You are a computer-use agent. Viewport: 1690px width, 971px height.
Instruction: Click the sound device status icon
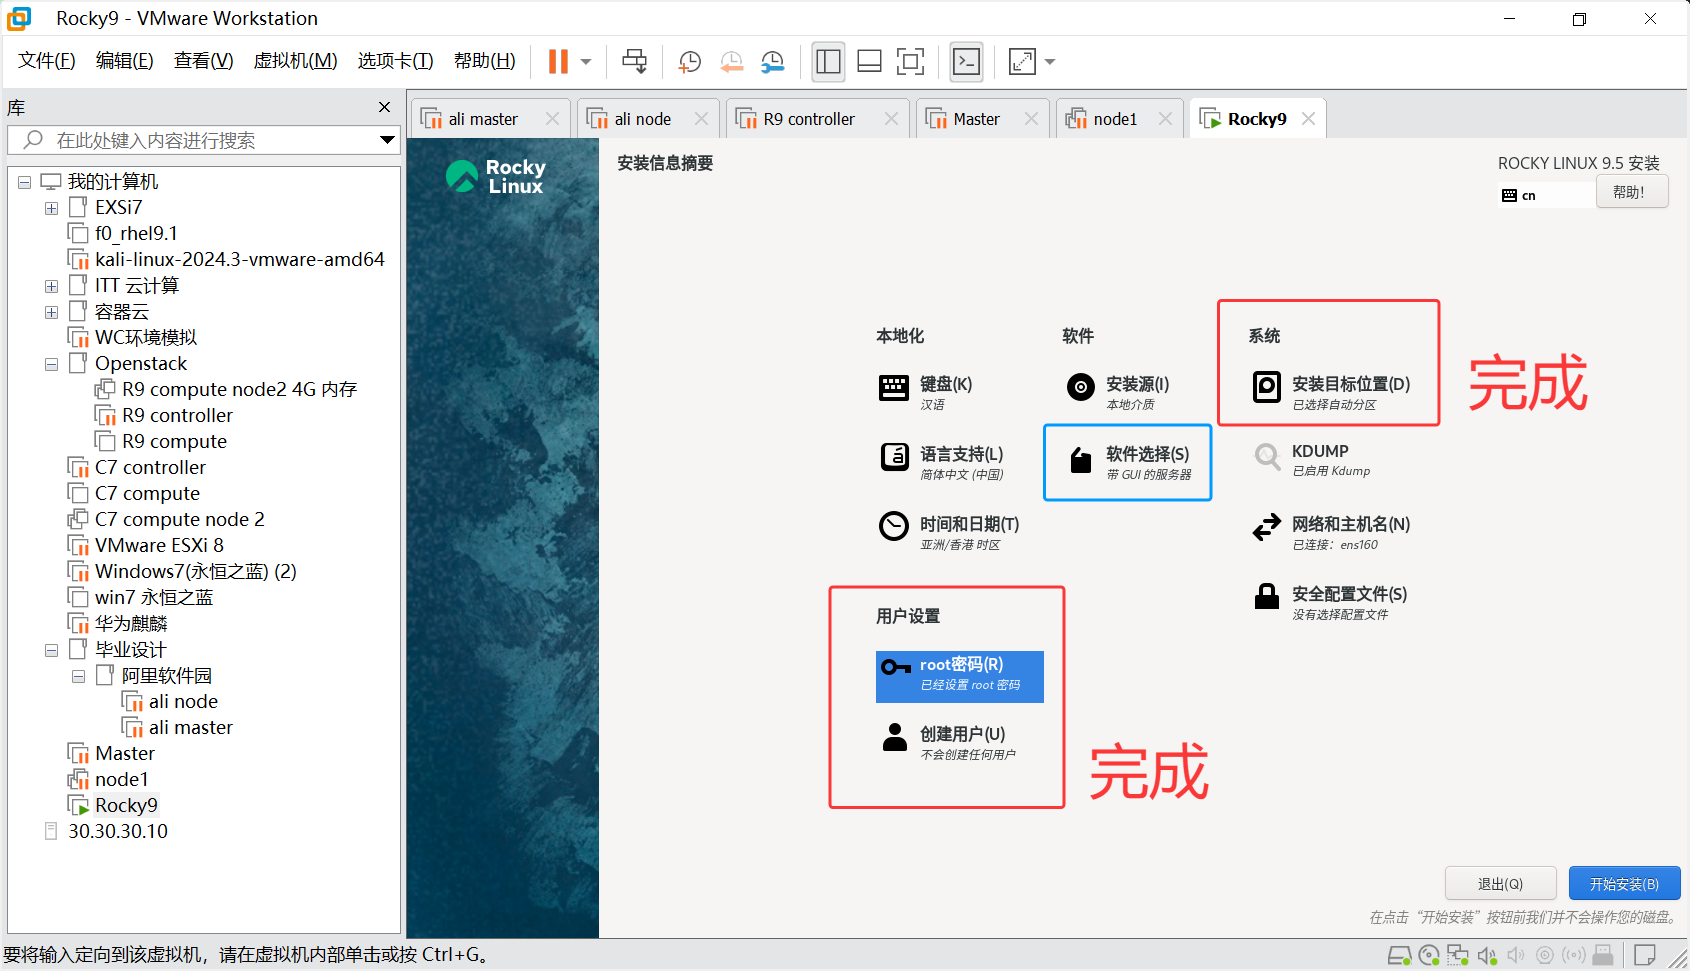click(1486, 955)
